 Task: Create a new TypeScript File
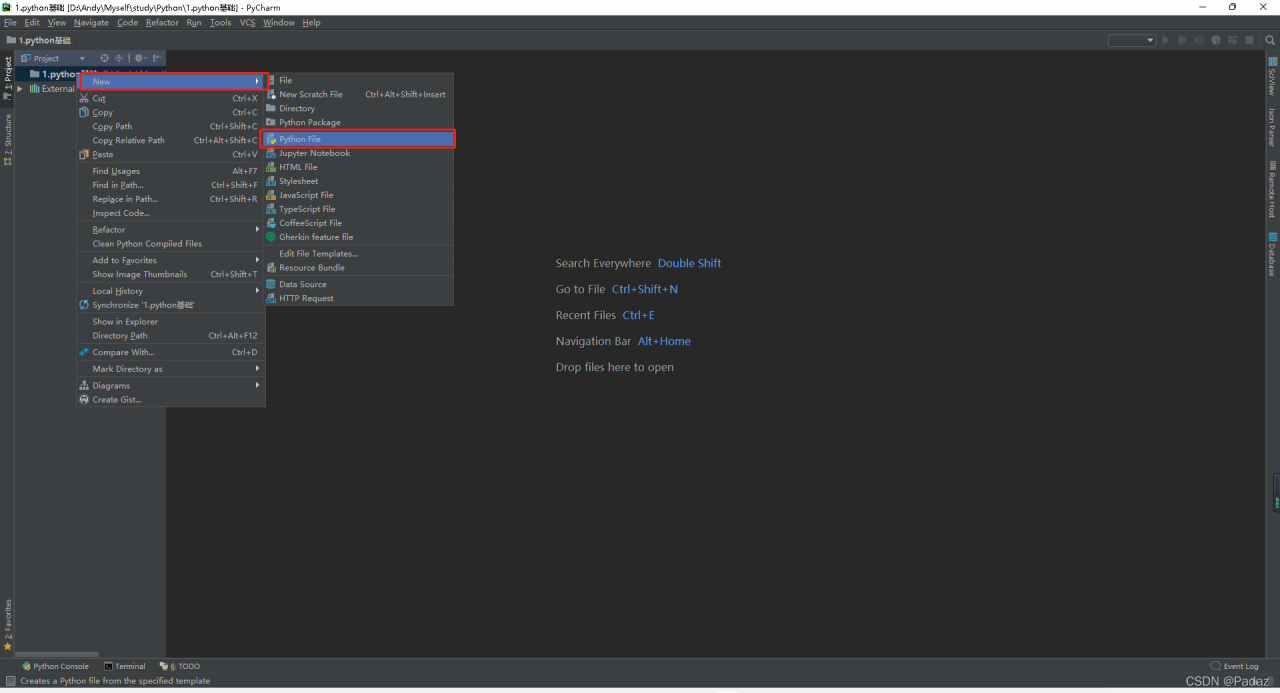[x=358, y=209]
